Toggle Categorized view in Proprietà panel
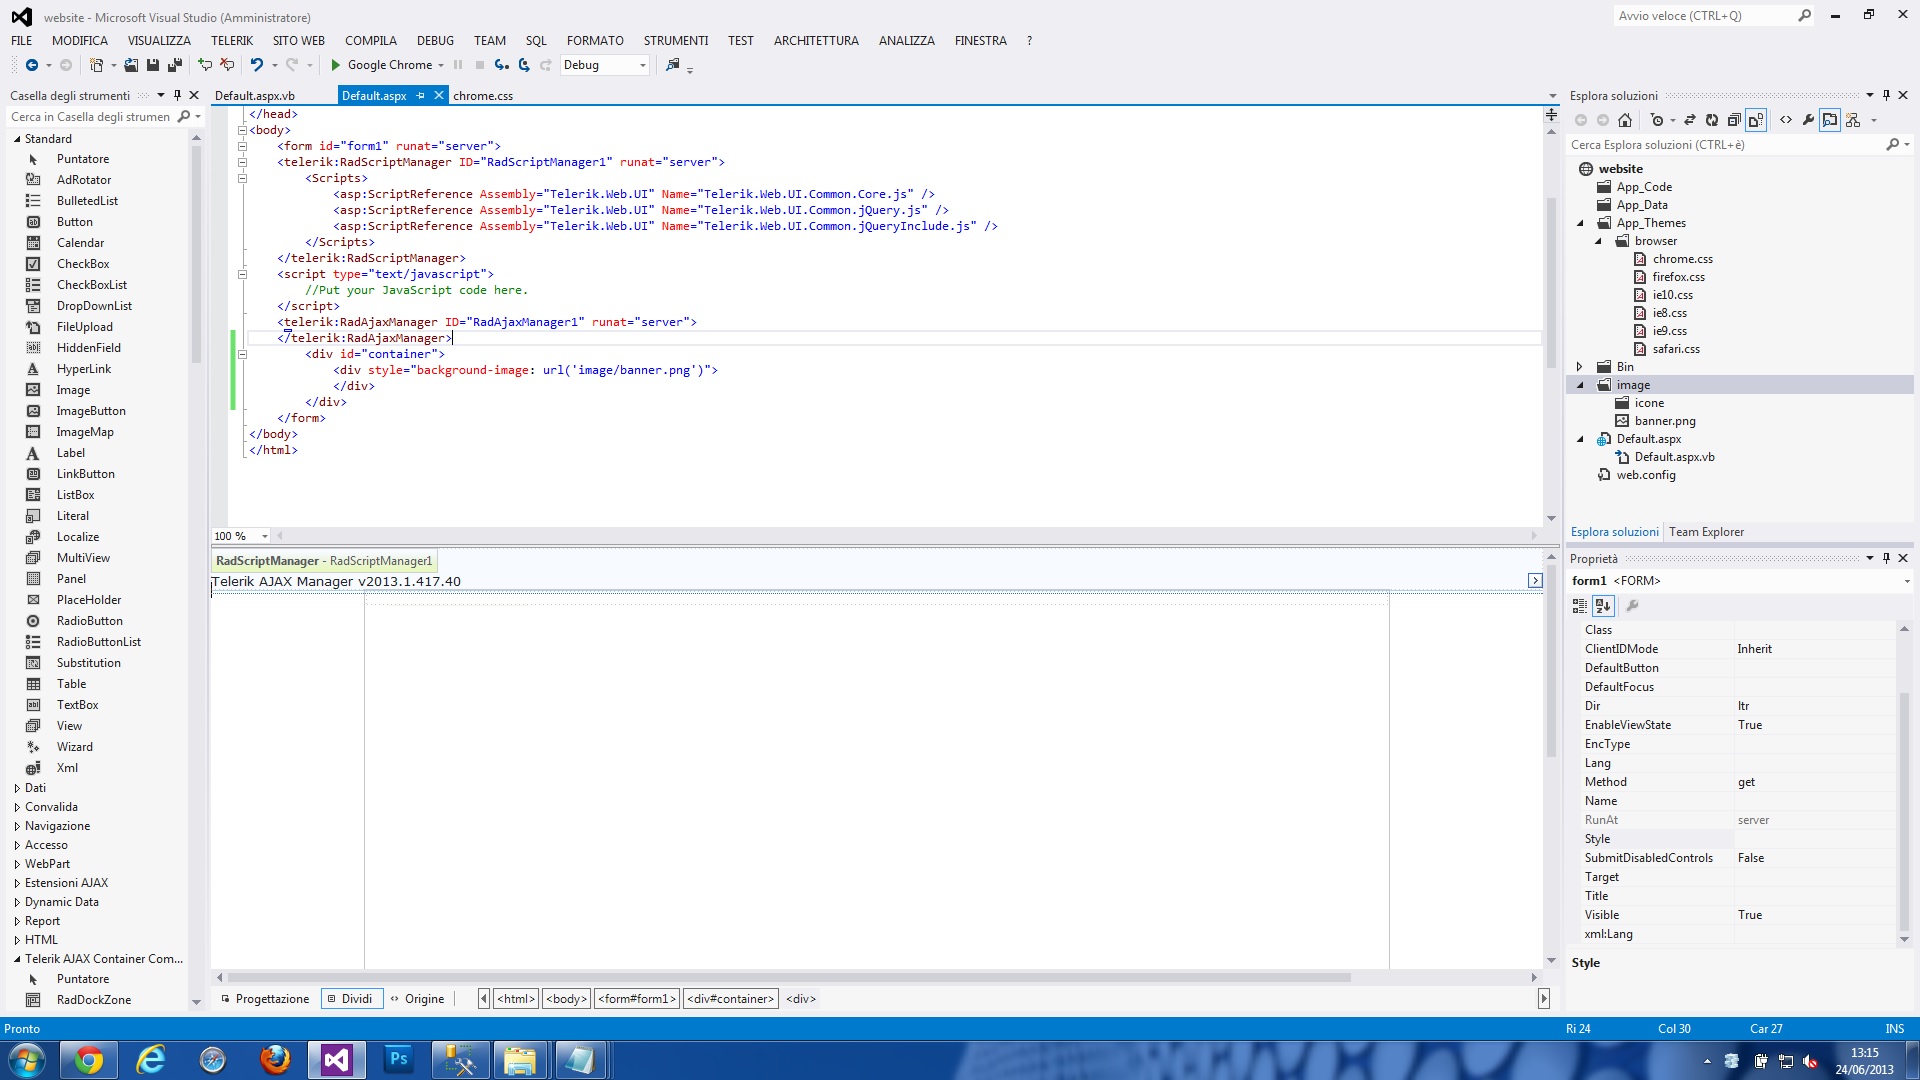 pos(1580,606)
